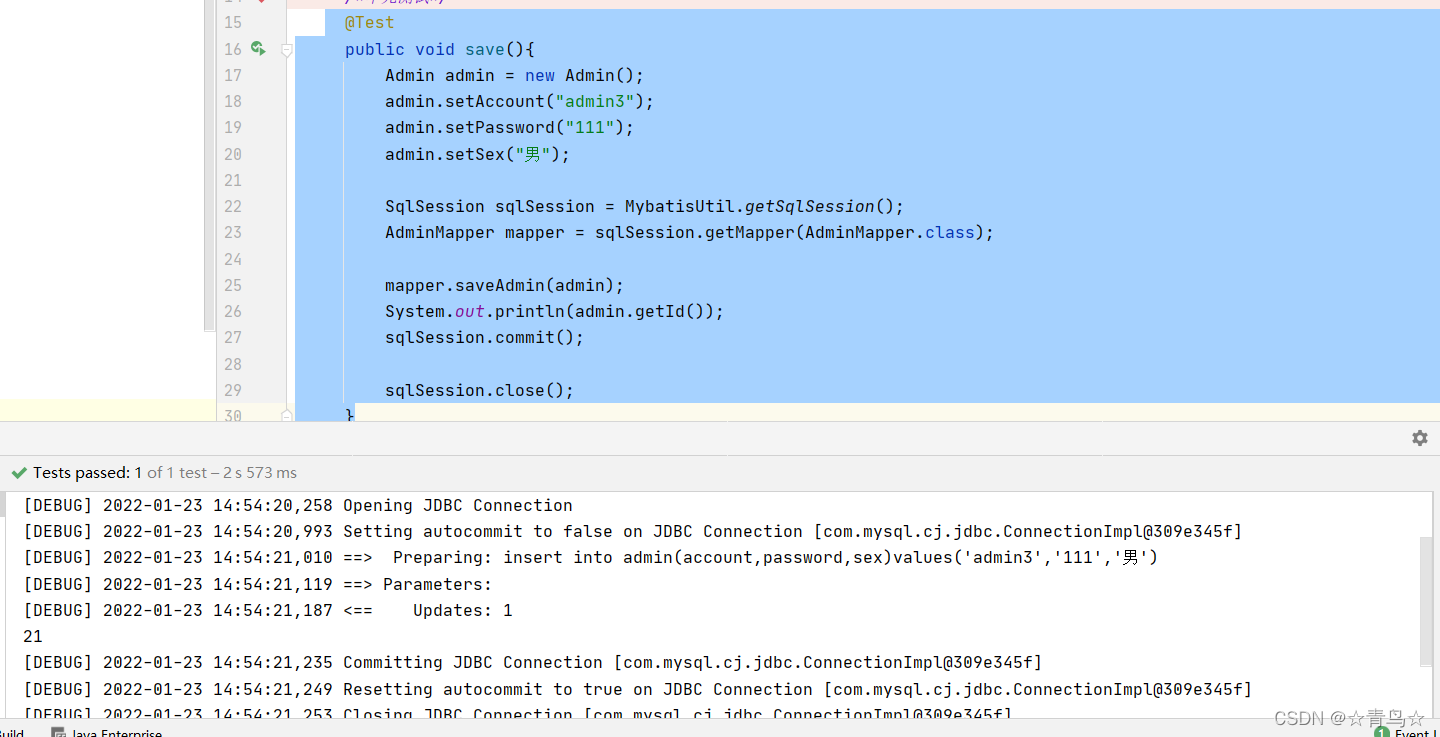The image size is (1440, 737).
Task: Click the 'Tests passed: 1' status text
Action: point(88,473)
